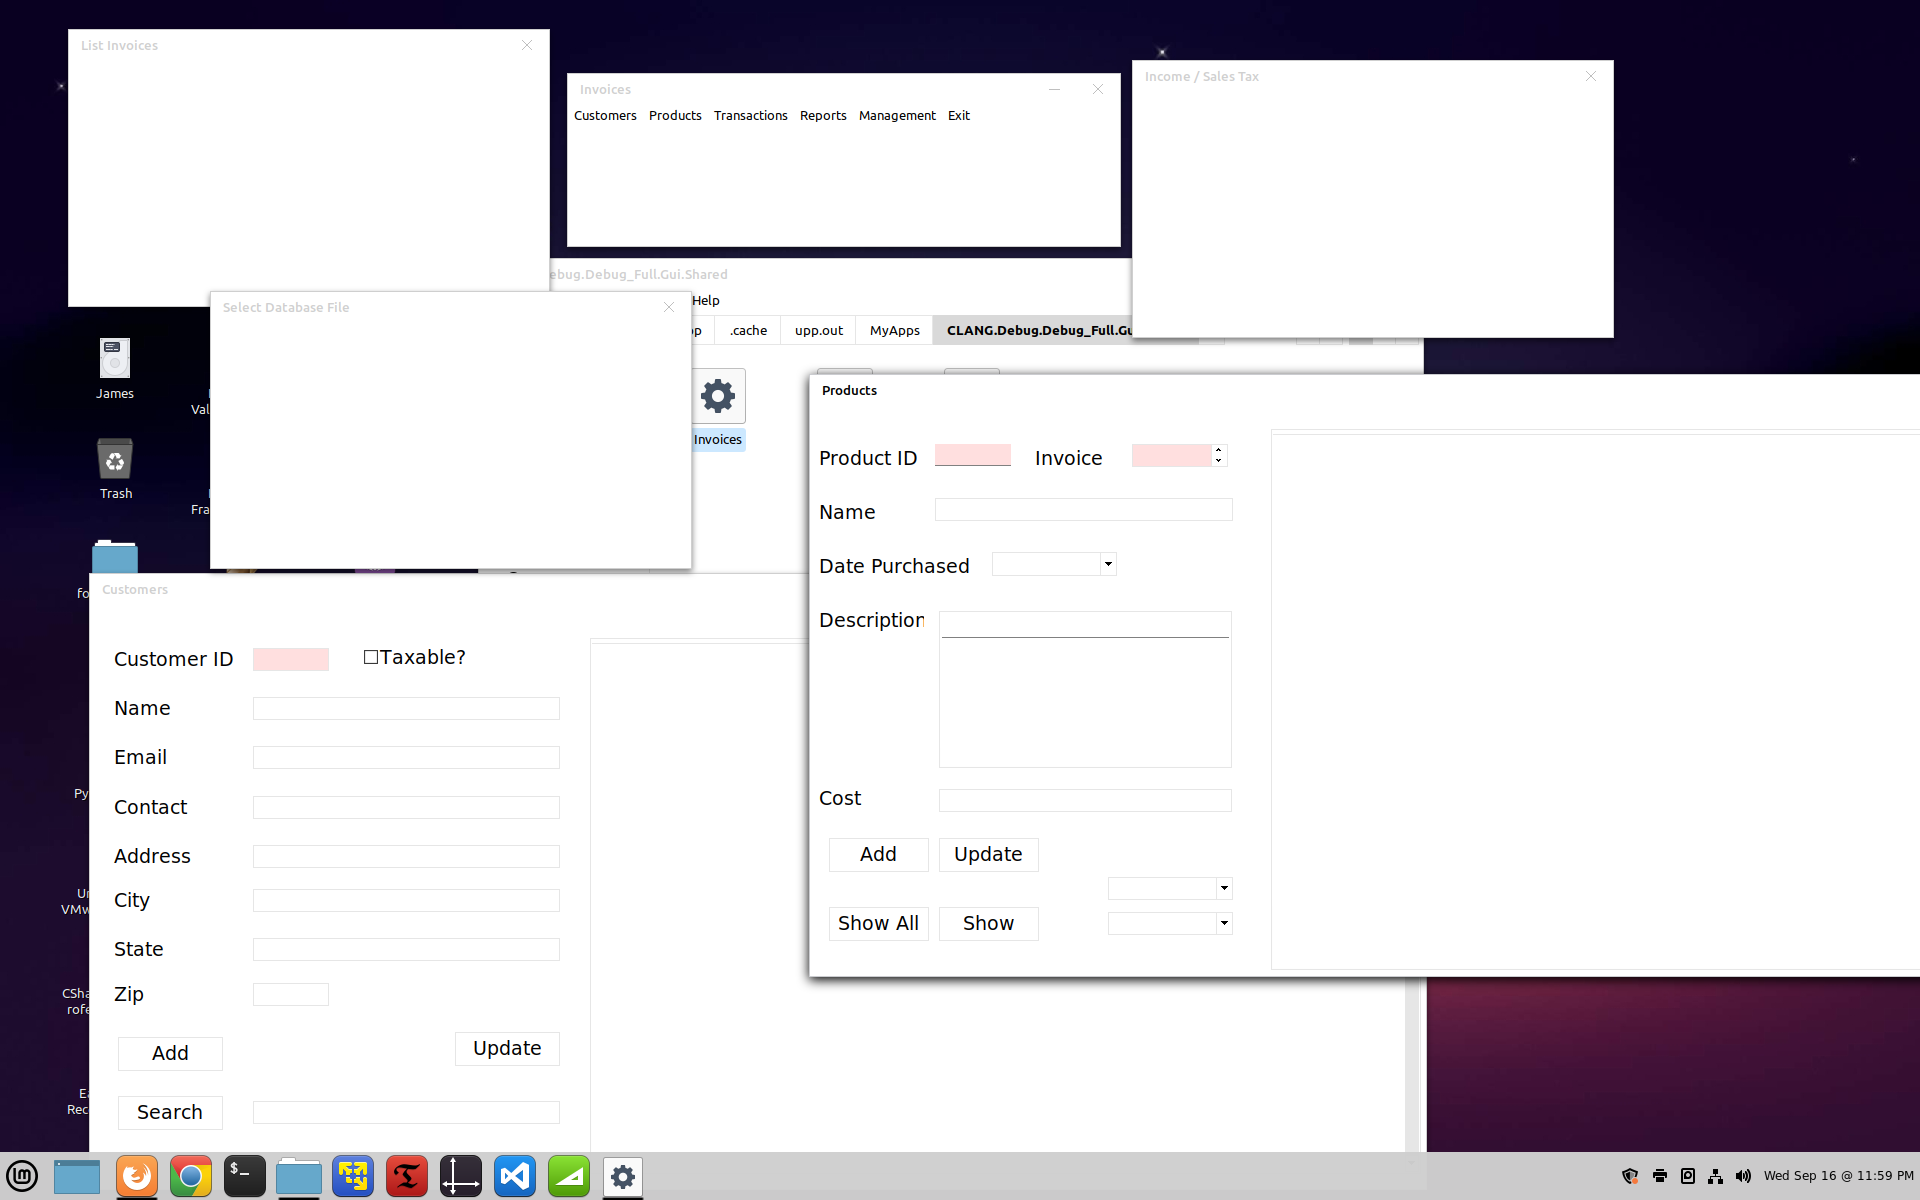Click the Show All button in Products
This screenshot has height=1200, width=1920.
(878, 923)
